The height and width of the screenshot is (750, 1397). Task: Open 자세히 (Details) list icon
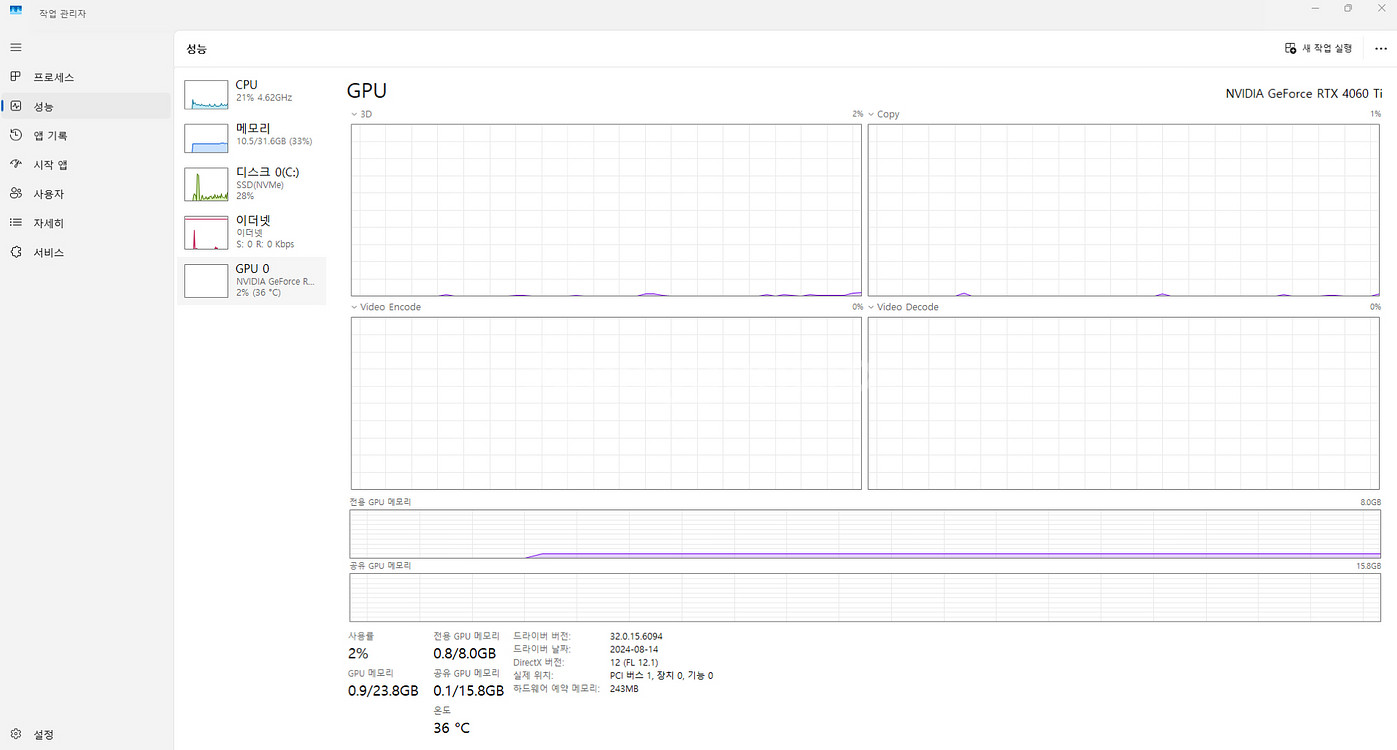15,223
